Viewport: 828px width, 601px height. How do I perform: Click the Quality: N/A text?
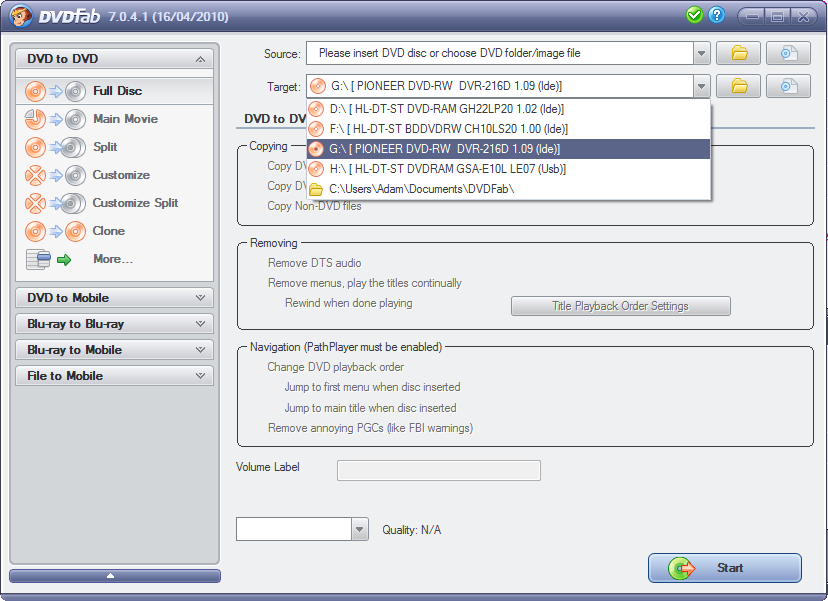[411, 530]
